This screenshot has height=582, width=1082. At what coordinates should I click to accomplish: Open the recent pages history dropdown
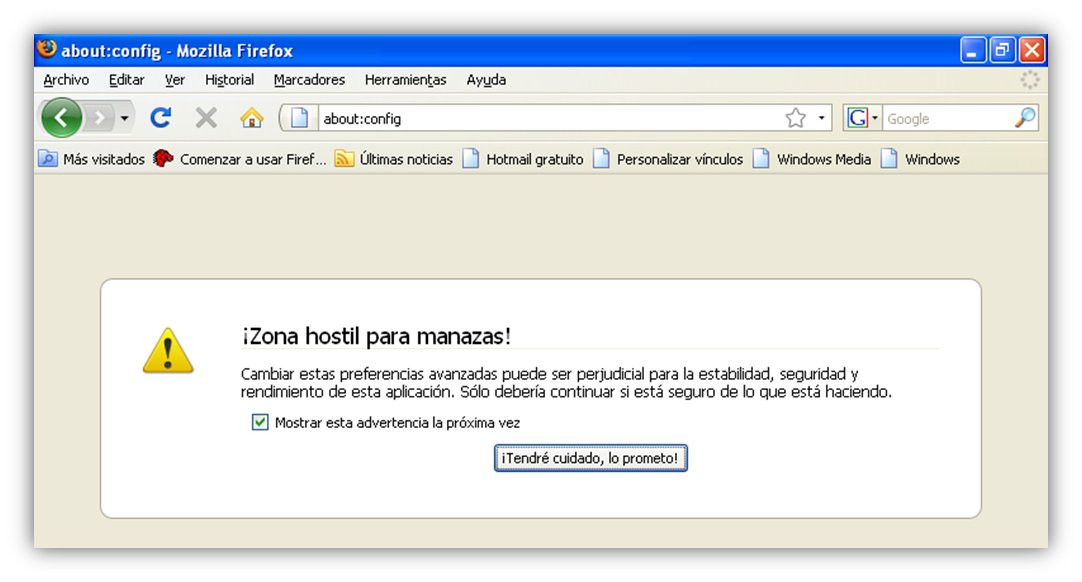coord(124,118)
